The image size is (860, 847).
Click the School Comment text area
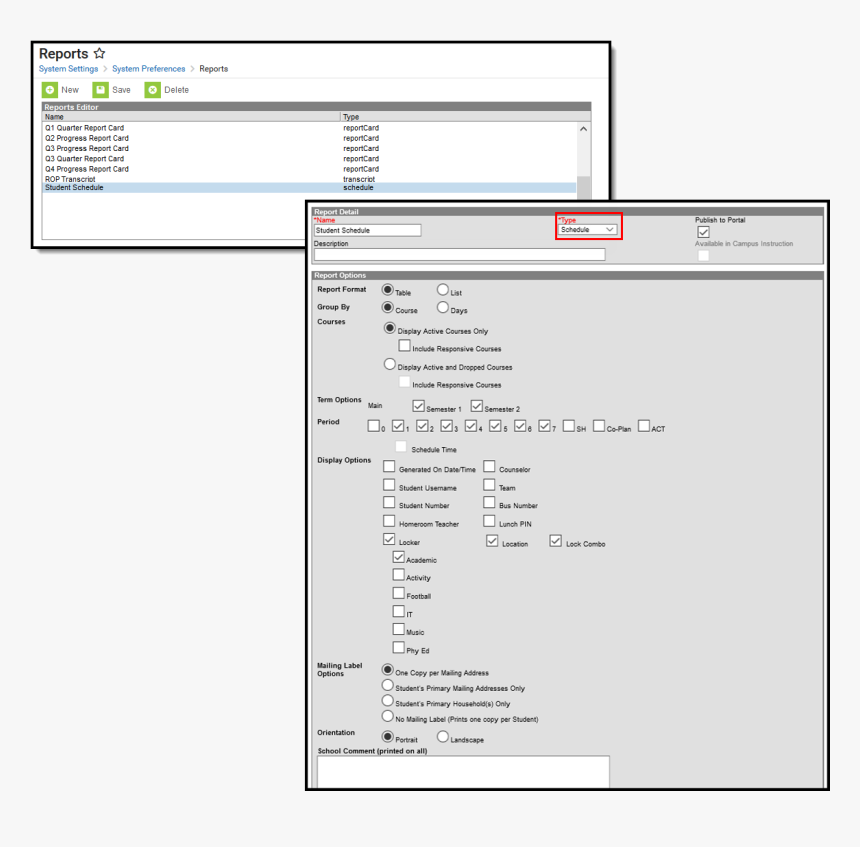tap(463, 771)
